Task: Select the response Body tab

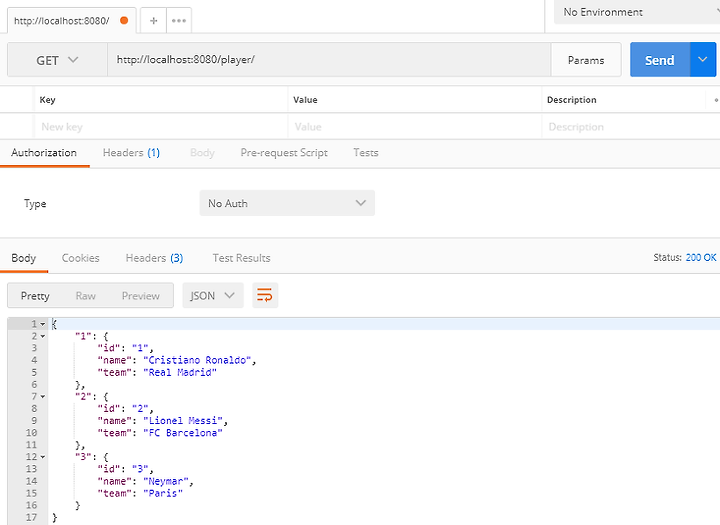Action: coord(23,258)
